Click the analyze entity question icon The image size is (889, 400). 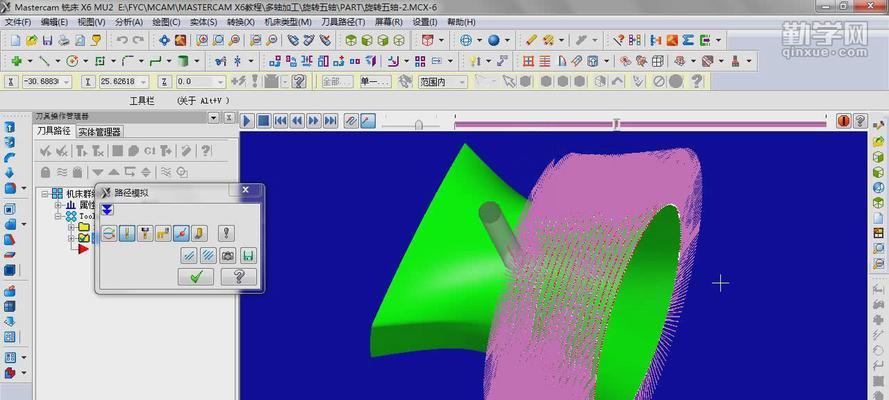(x=618, y=40)
